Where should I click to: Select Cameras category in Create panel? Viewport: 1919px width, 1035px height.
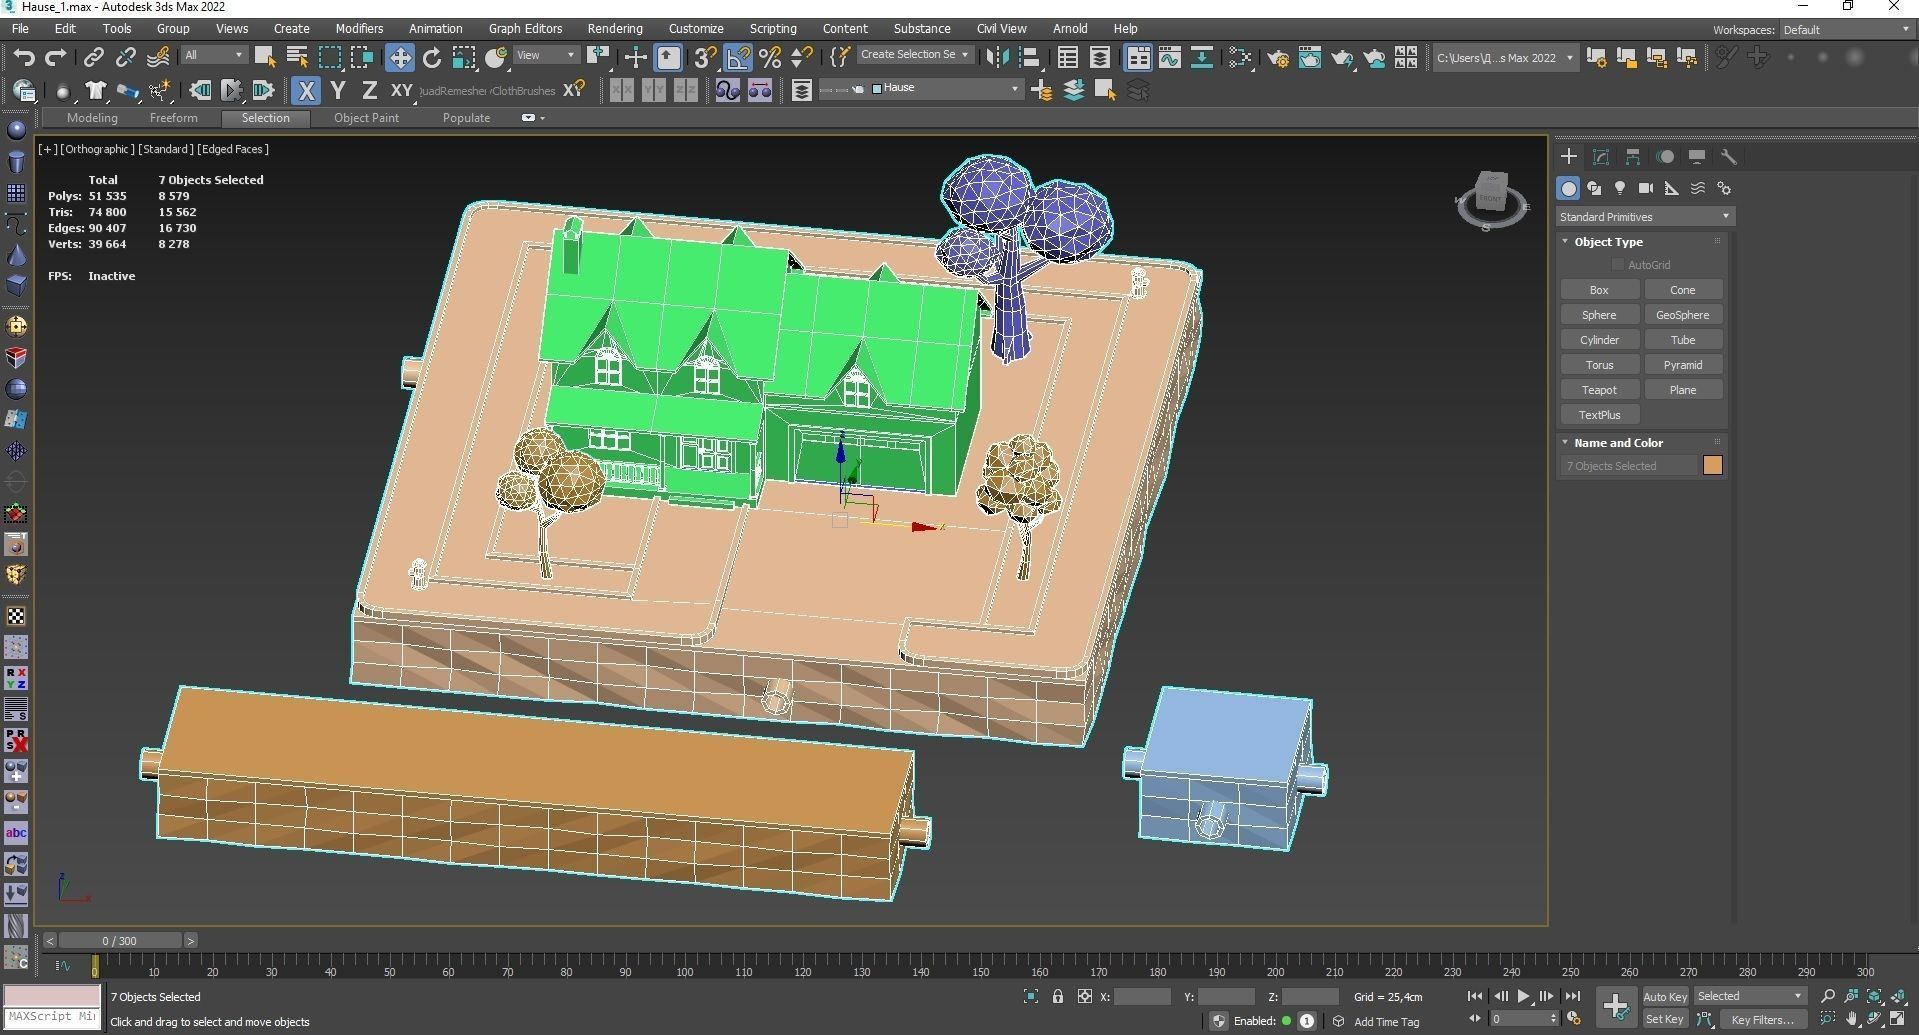(1646, 188)
